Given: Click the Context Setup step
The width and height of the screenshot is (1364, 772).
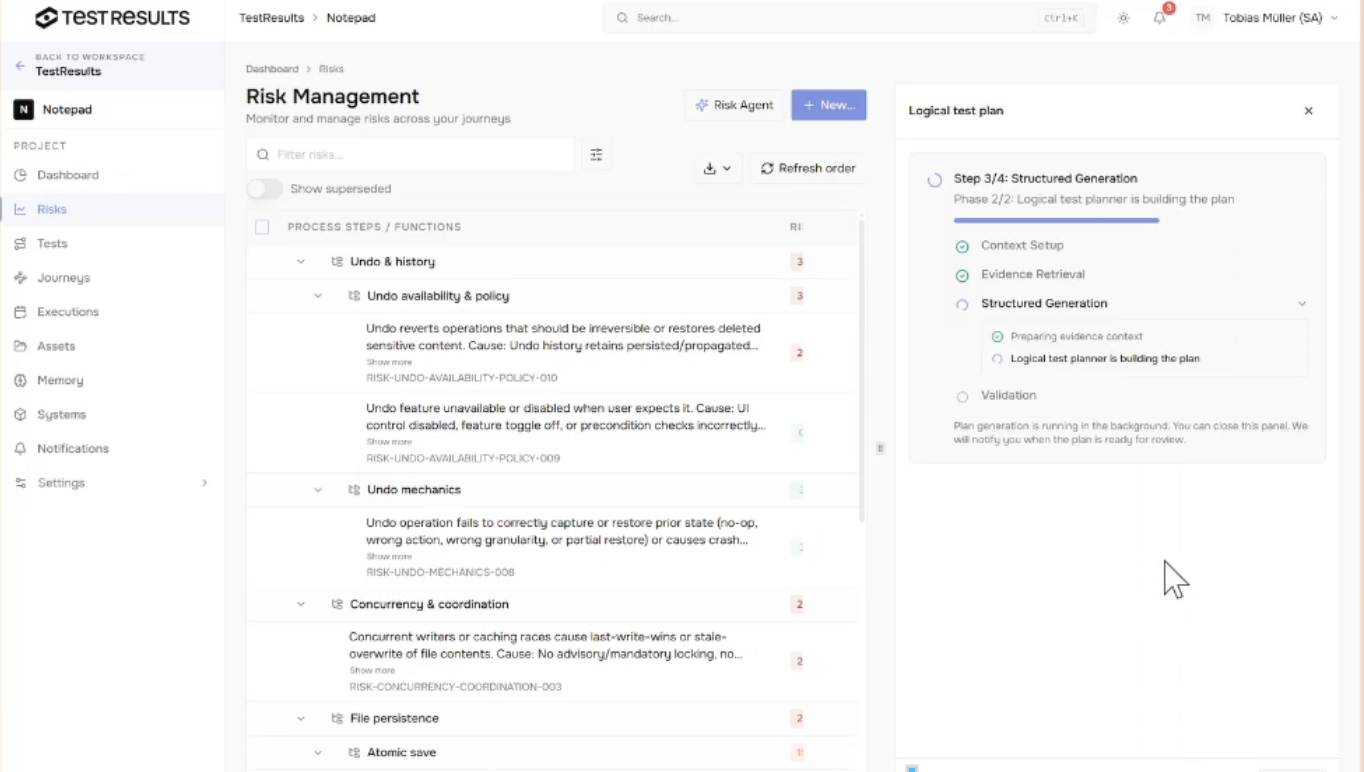Looking at the screenshot, I should tap(1022, 245).
